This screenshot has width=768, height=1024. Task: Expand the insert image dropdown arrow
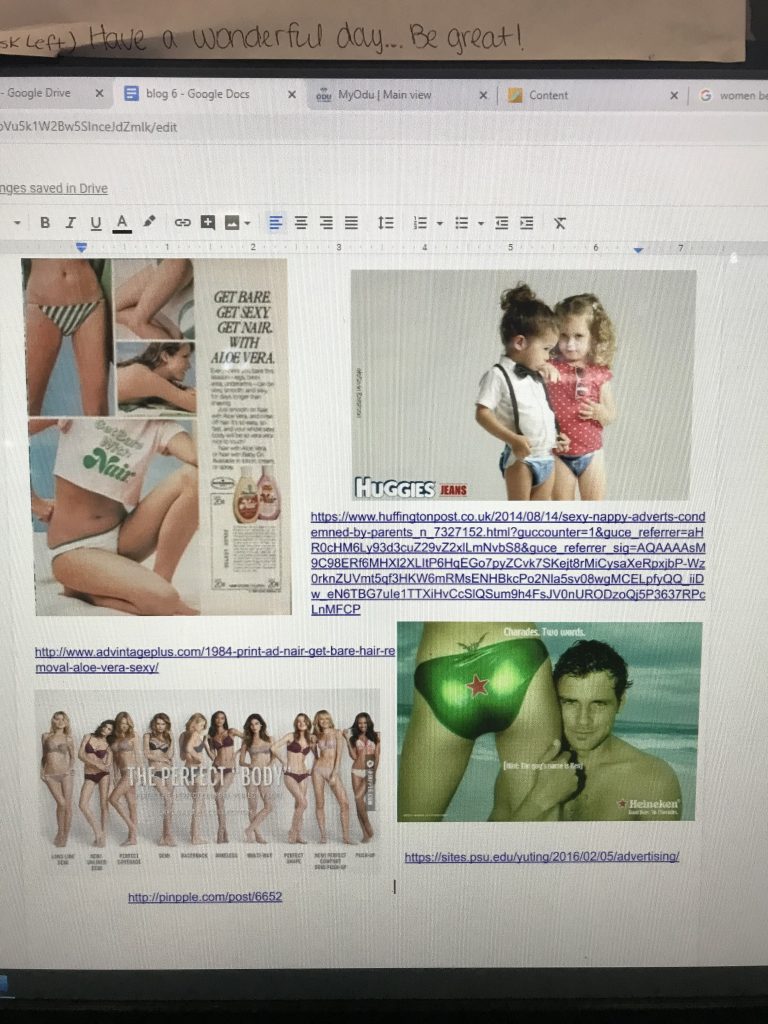(x=248, y=223)
